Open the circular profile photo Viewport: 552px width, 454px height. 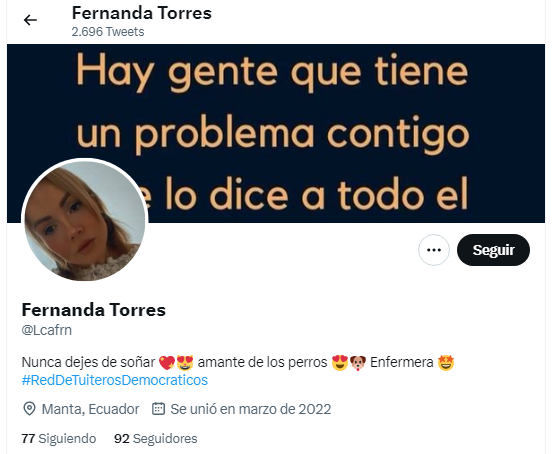pos(84,221)
